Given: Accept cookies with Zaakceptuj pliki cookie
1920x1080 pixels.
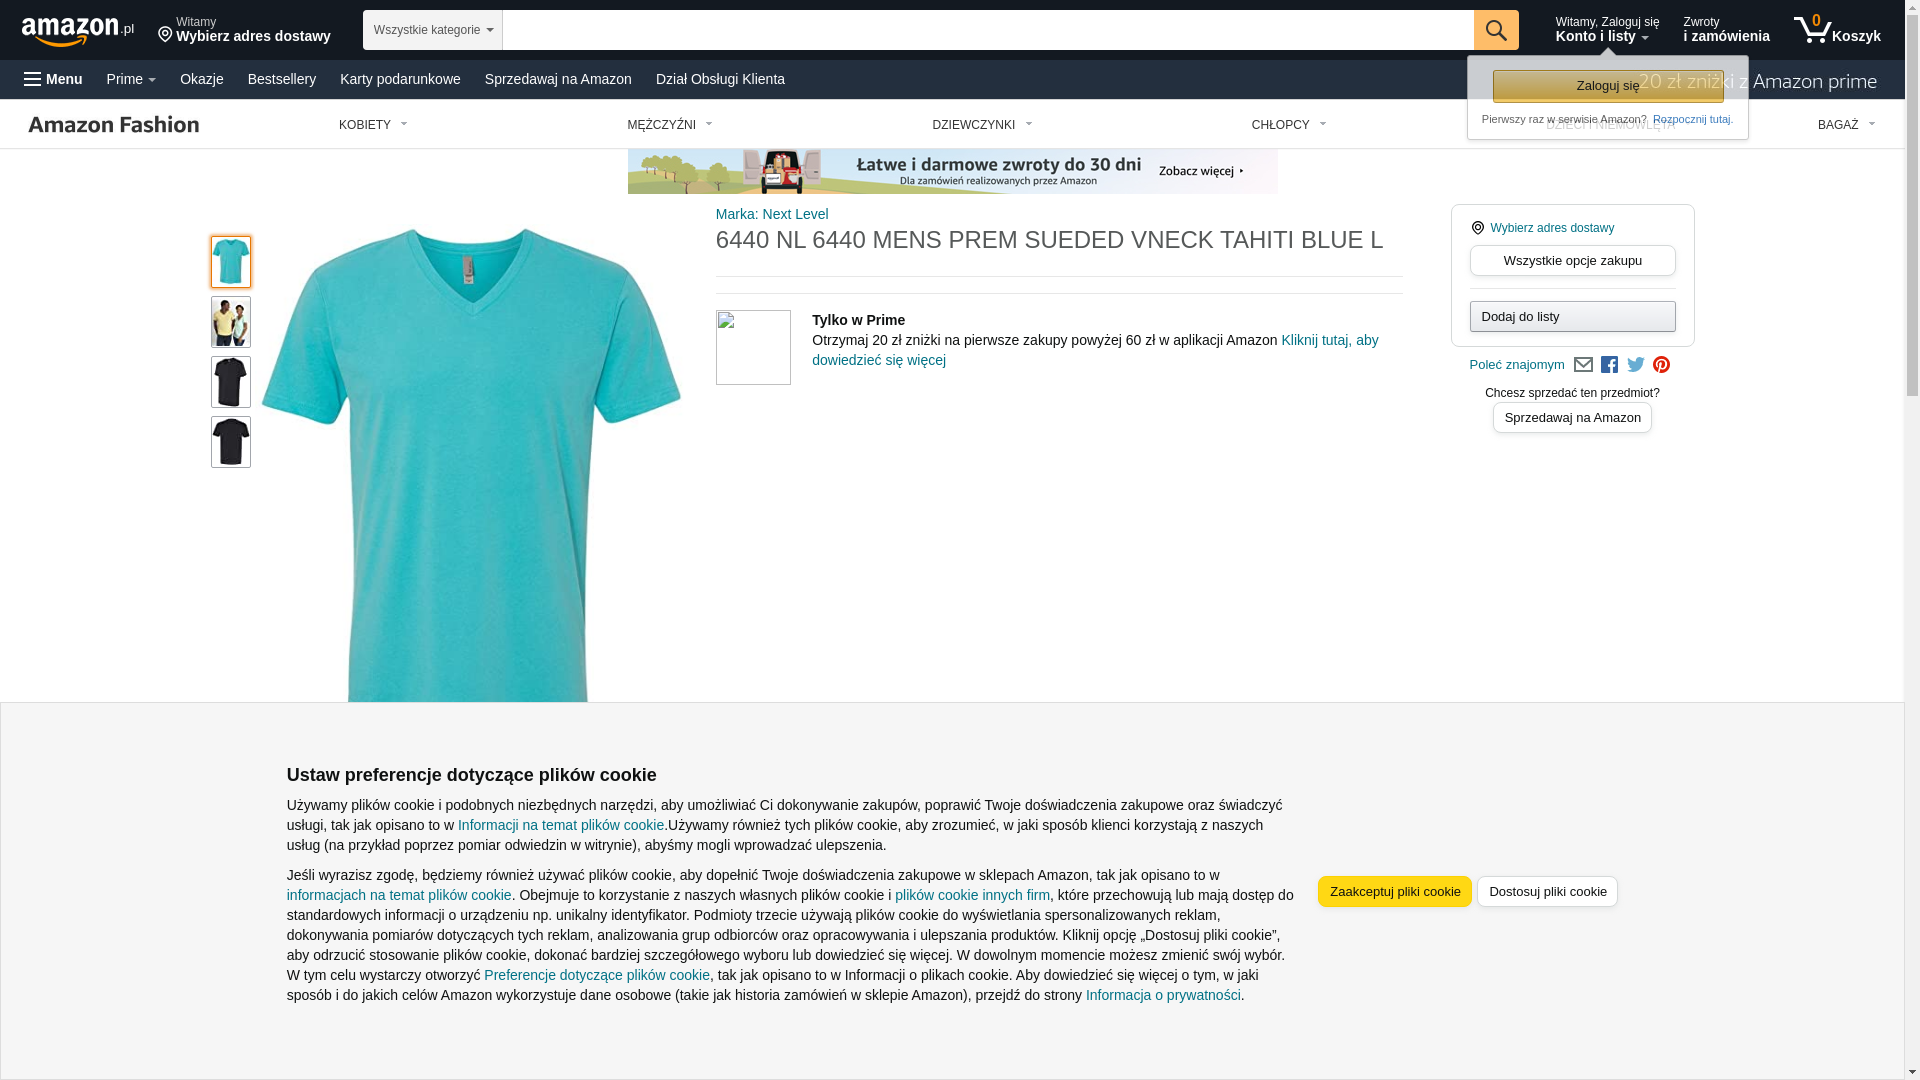Looking at the screenshot, I should [1395, 892].
